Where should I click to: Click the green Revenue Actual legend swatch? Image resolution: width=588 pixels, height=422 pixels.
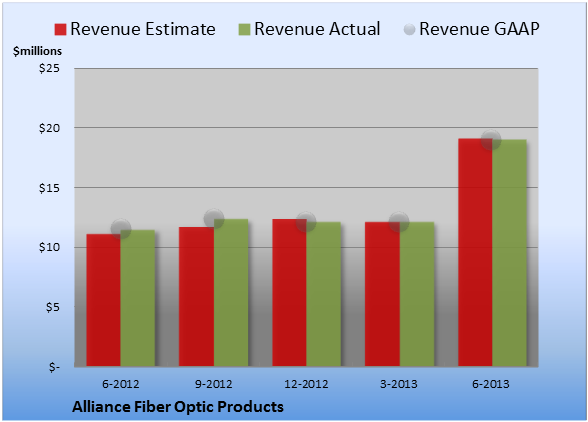tap(244, 30)
